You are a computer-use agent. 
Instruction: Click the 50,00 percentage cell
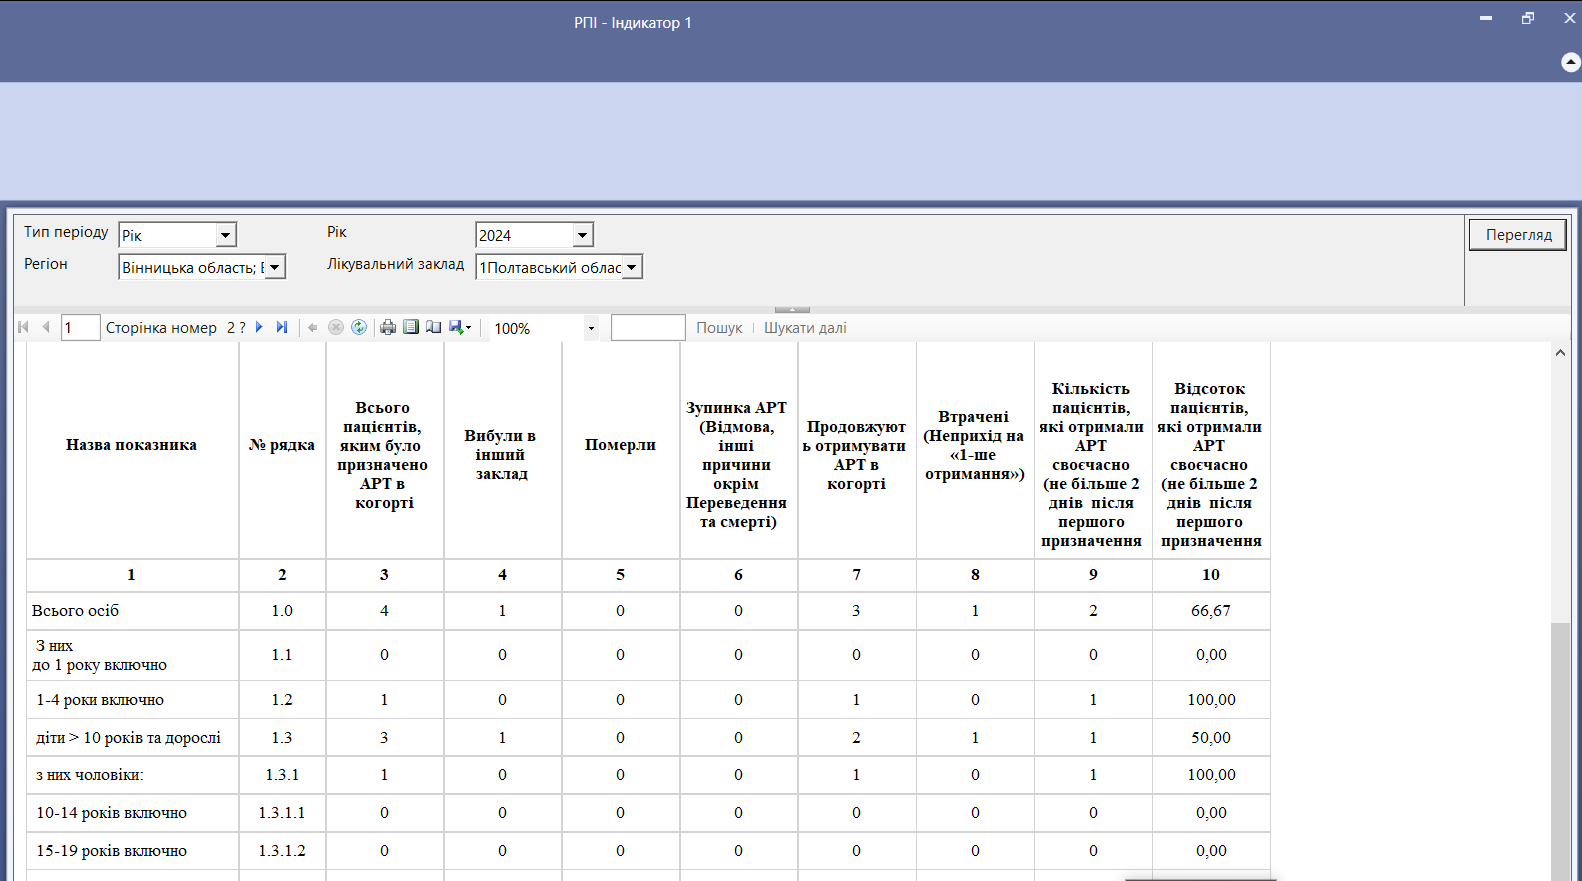point(1211,738)
